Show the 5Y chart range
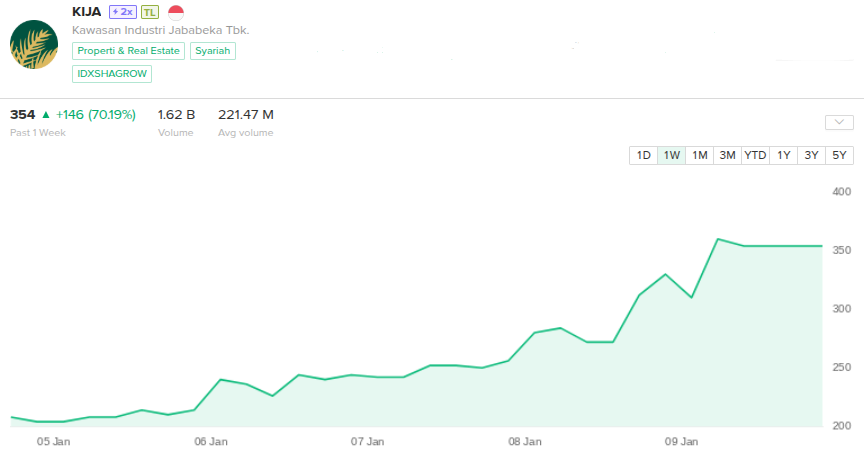The width and height of the screenshot is (864, 467). coord(840,155)
